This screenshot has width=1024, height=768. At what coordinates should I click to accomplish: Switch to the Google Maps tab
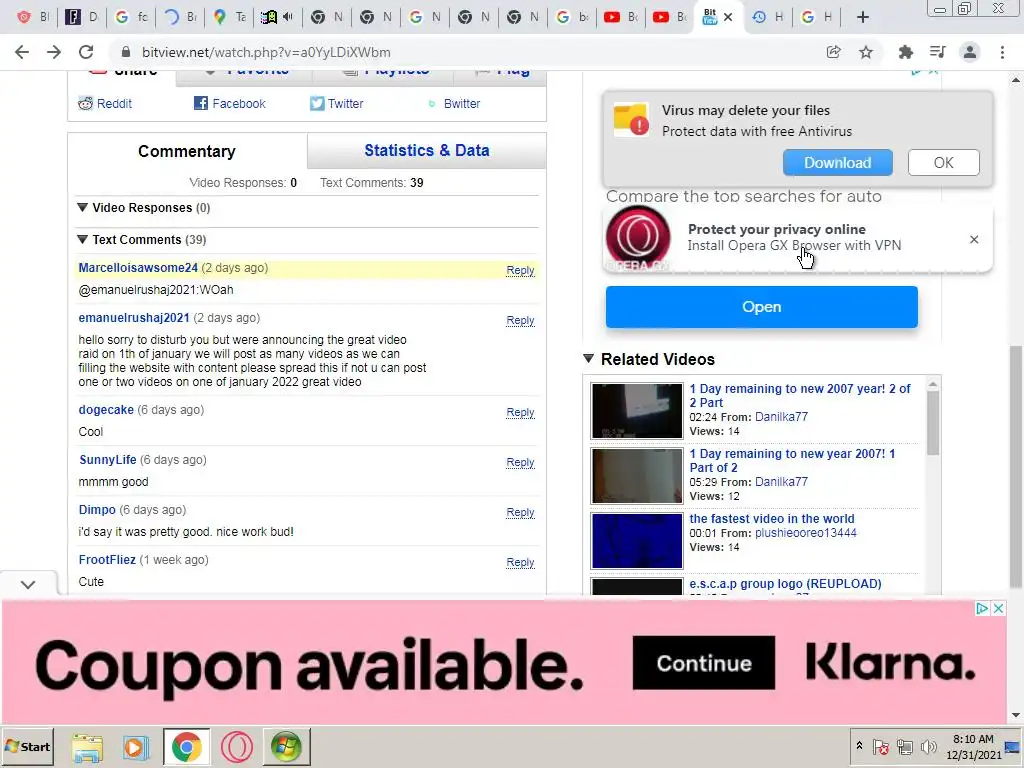coord(229,17)
